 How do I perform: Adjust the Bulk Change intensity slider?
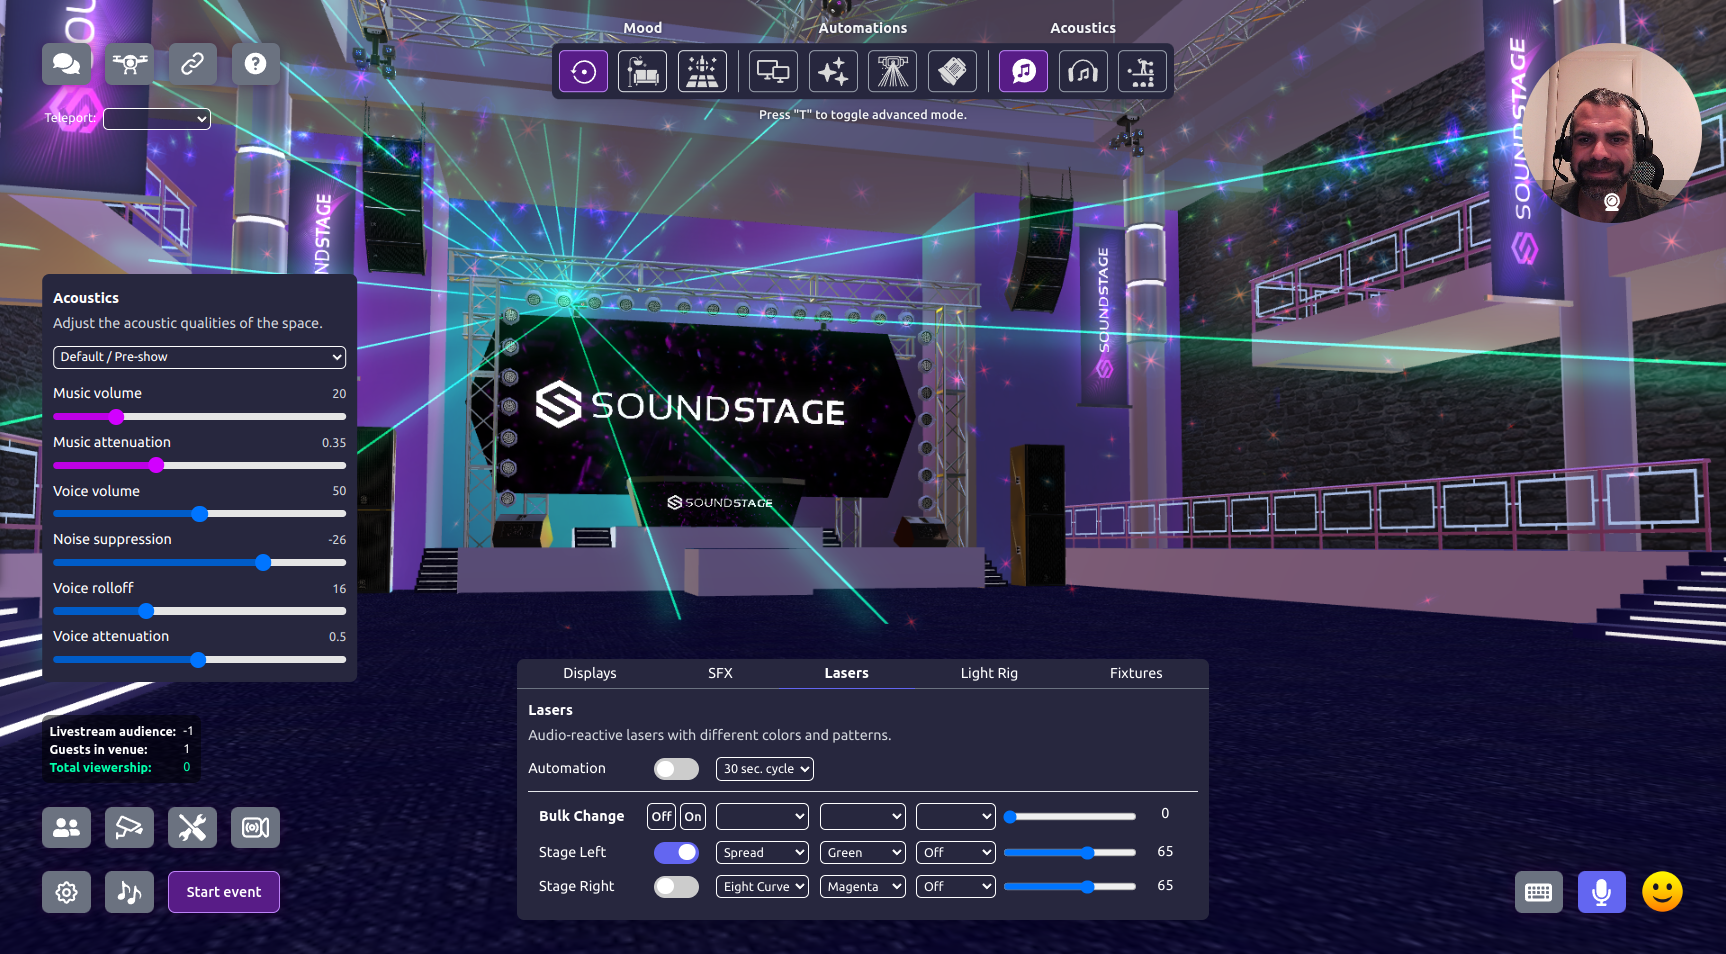(1070, 817)
